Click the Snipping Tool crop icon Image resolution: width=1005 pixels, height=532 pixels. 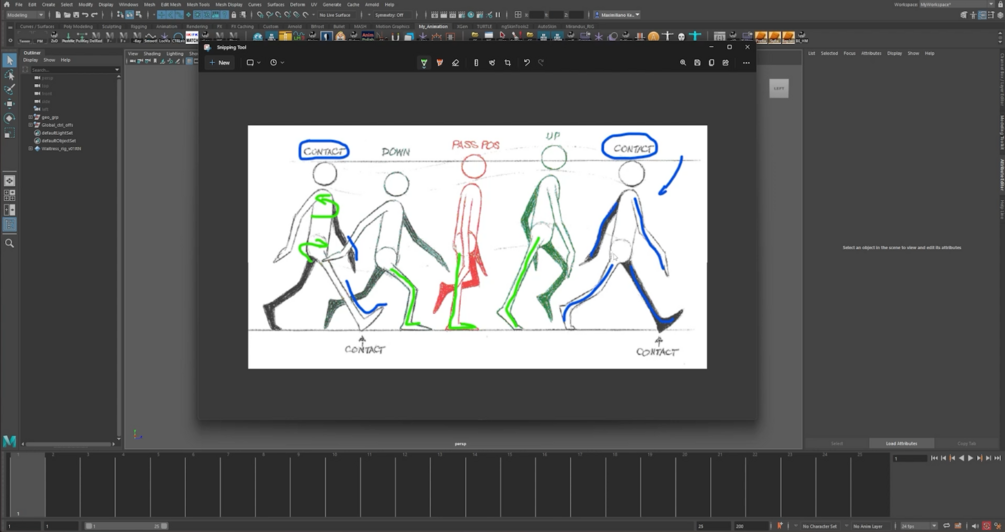click(508, 63)
